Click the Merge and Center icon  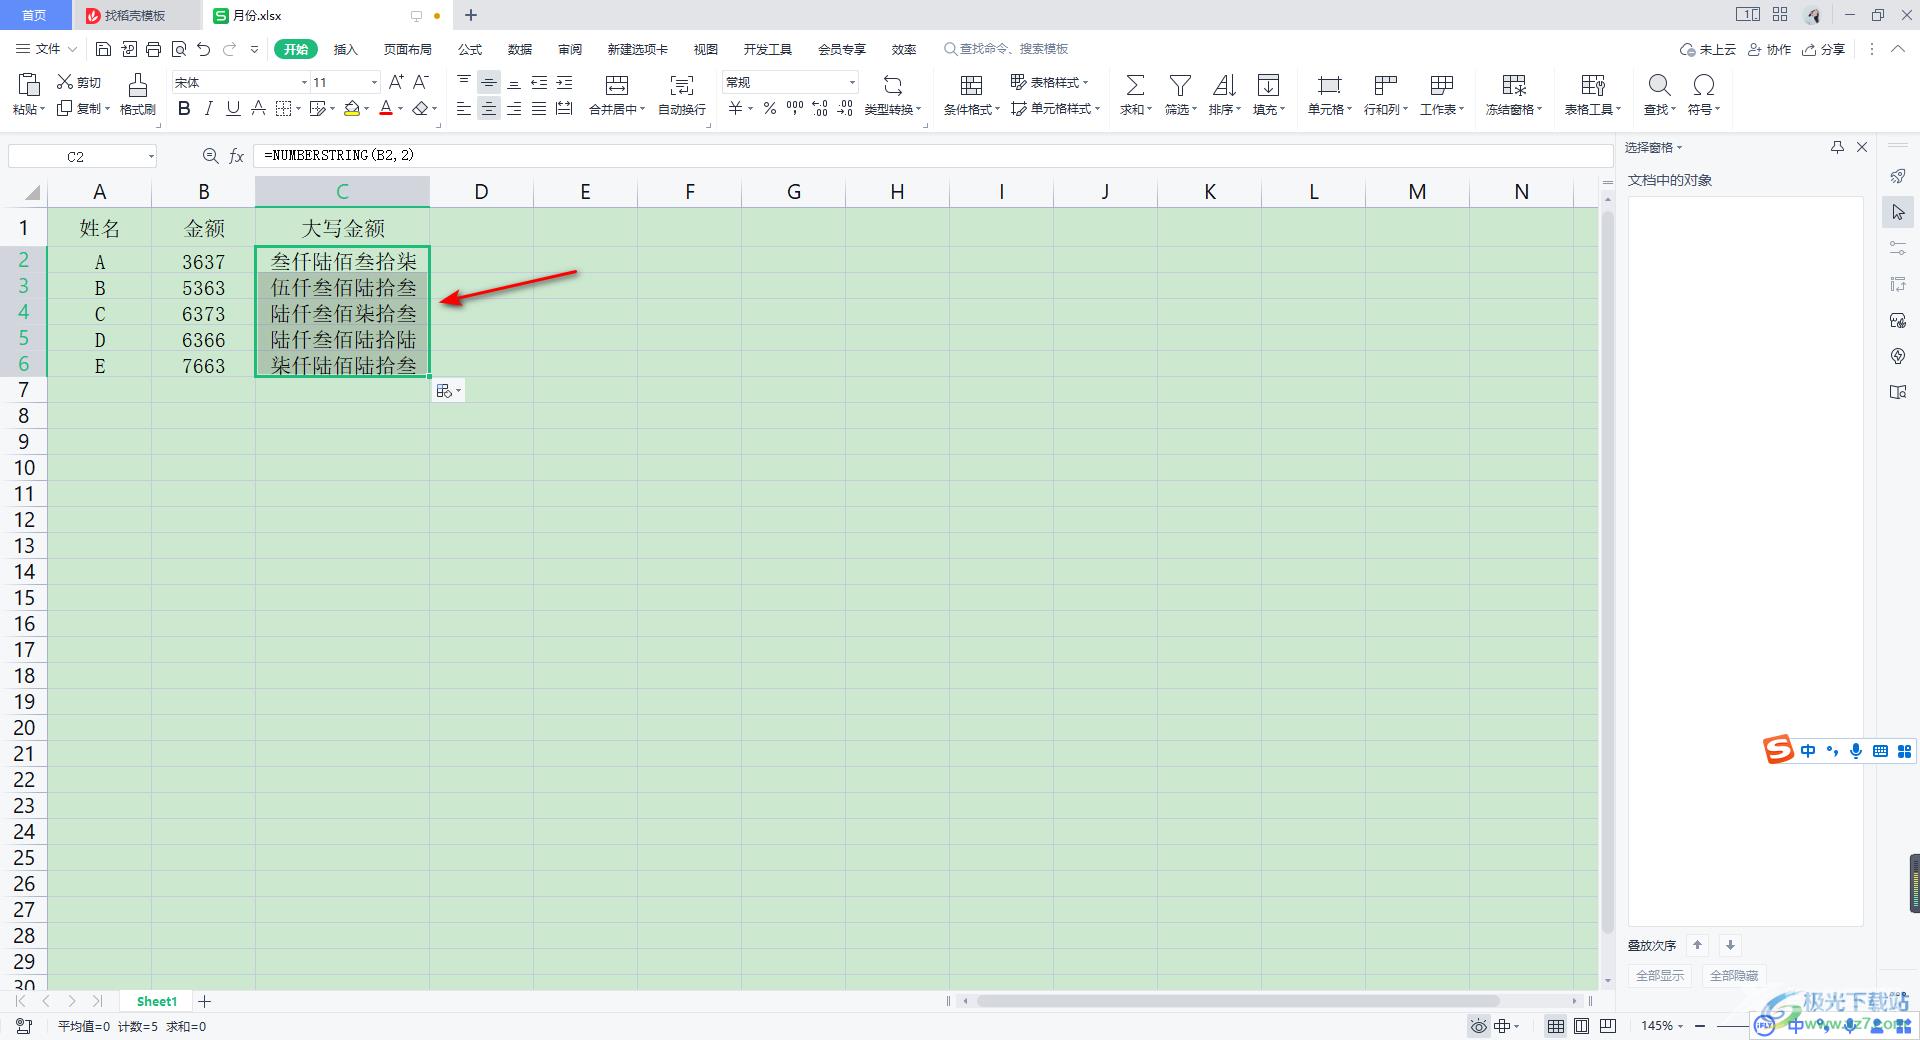(x=617, y=84)
